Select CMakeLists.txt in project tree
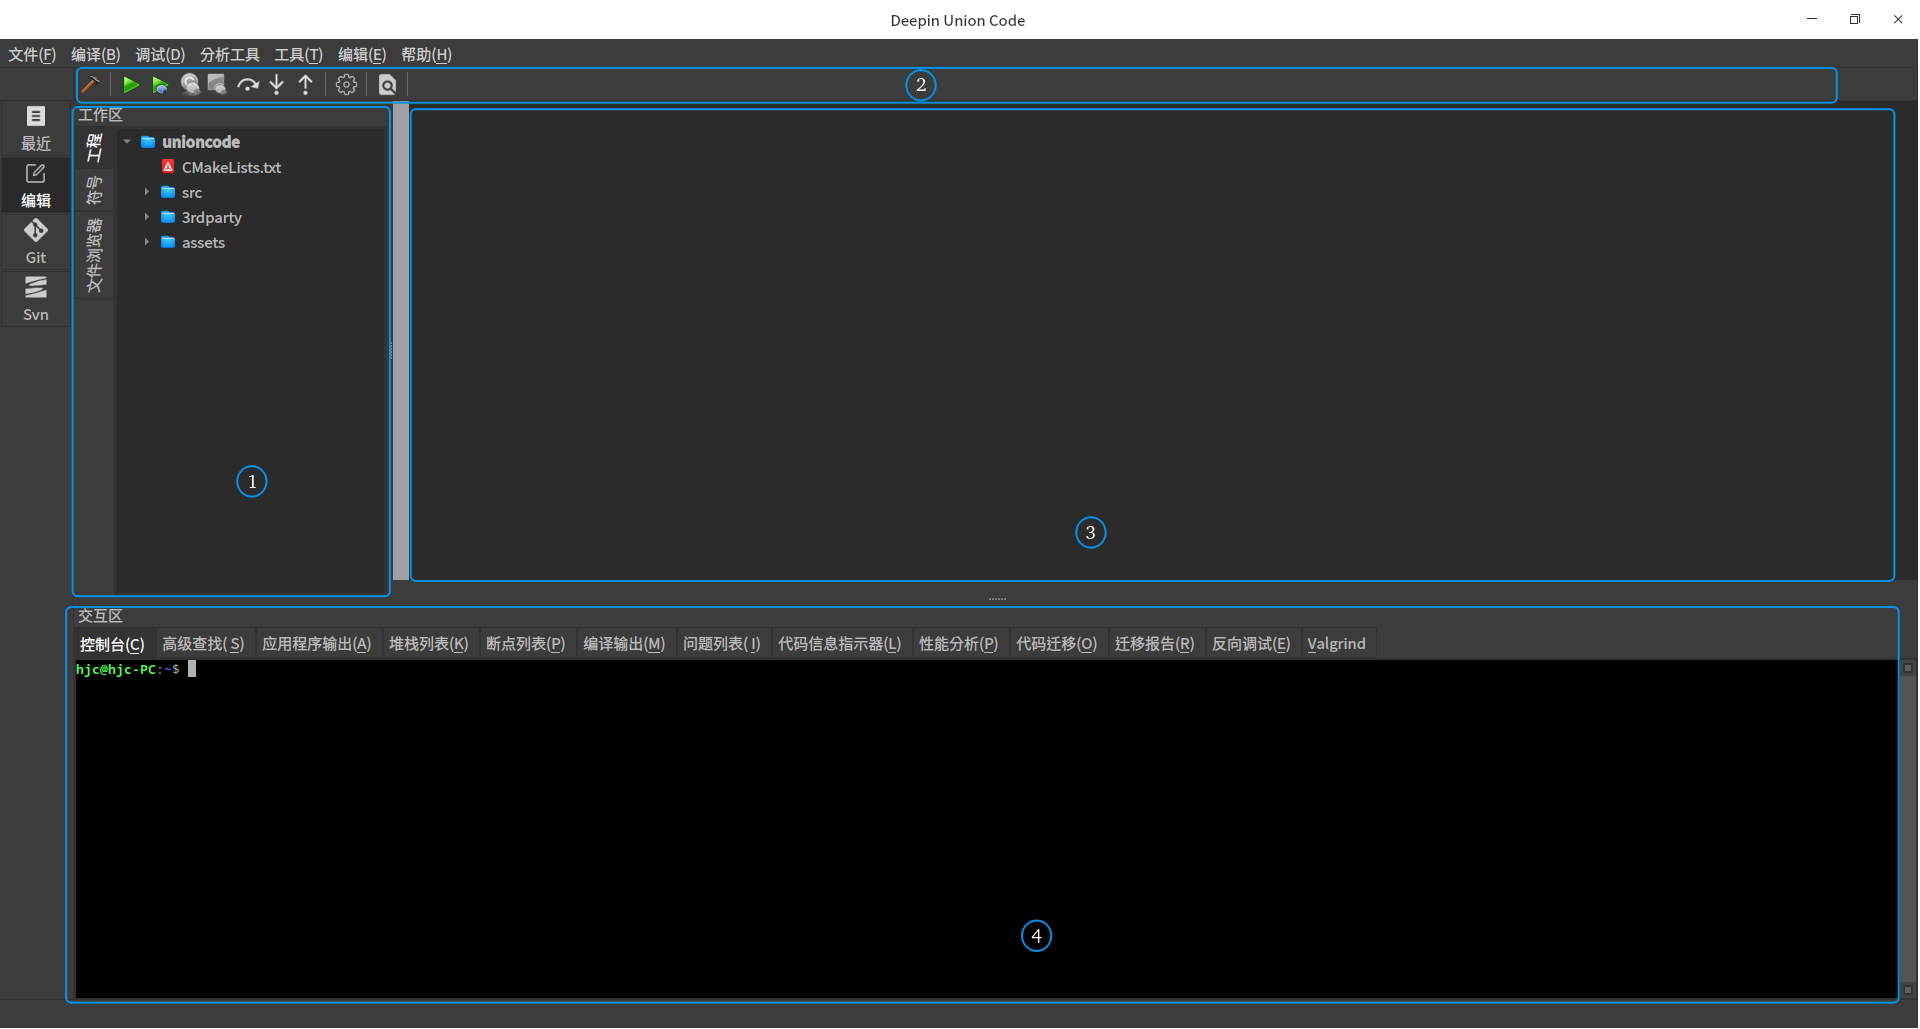The height and width of the screenshot is (1029, 1920). point(232,167)
